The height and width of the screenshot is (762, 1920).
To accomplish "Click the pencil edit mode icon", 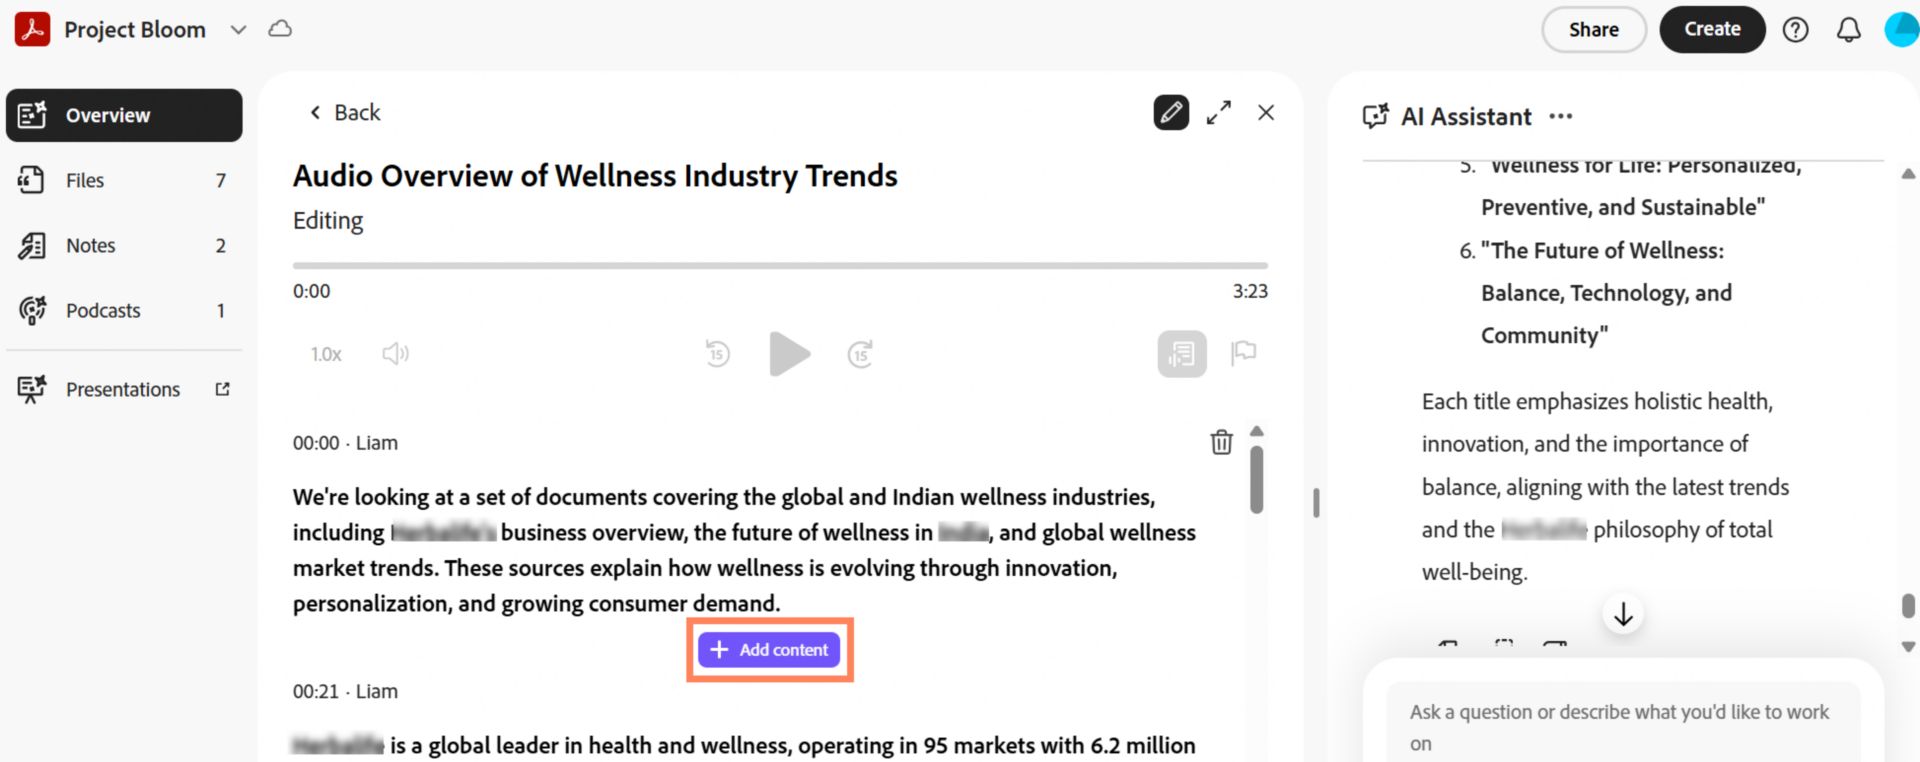I will (x=1171, y=112).
